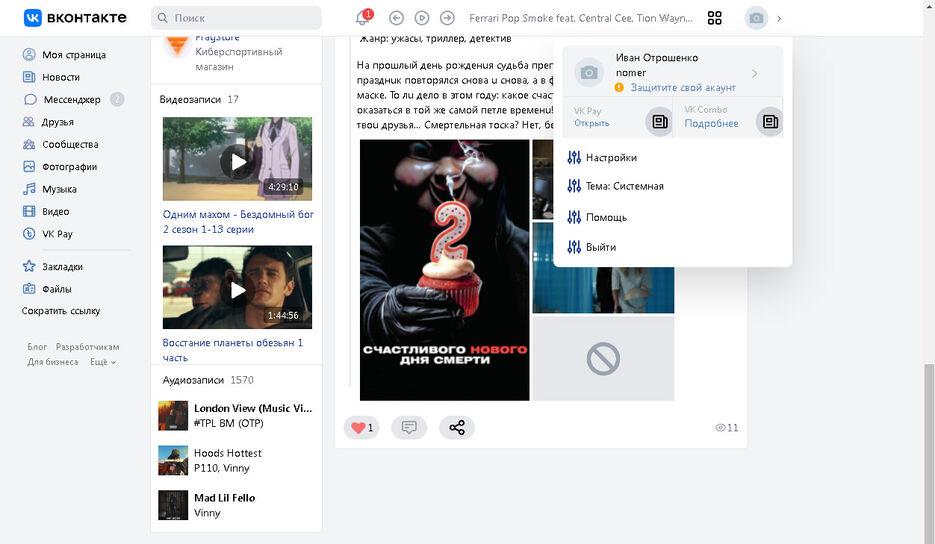Click the Видео film icon
The height and width of the screenshot is (544, 935).
pyautogui.click(x=29, y=211)
